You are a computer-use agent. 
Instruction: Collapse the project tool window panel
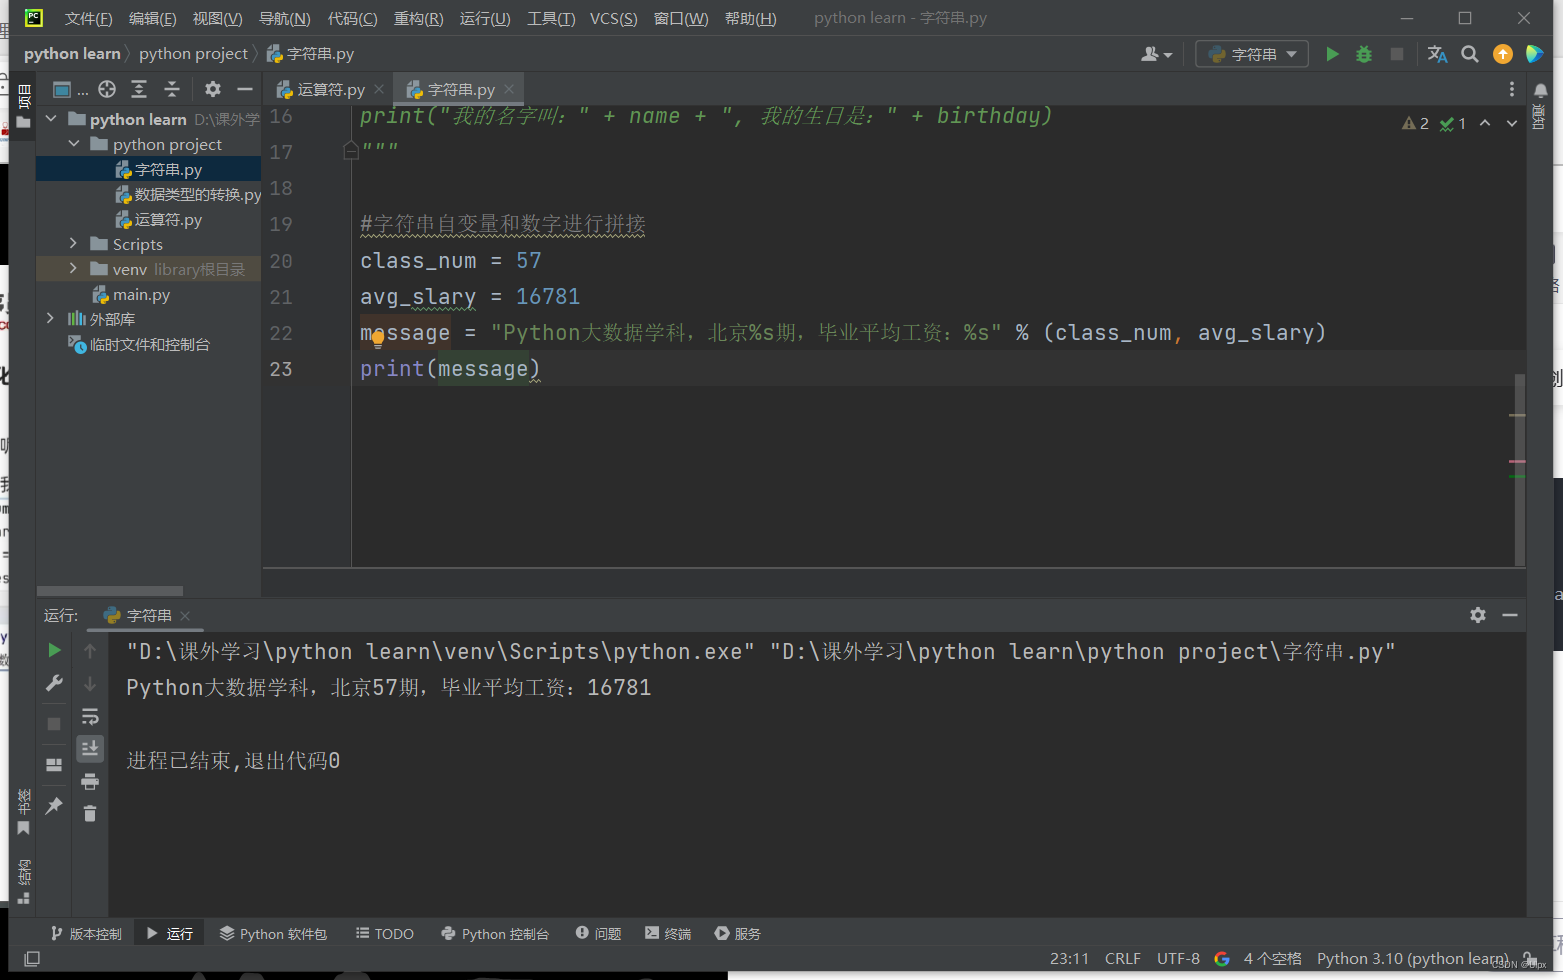pos(245,89)
